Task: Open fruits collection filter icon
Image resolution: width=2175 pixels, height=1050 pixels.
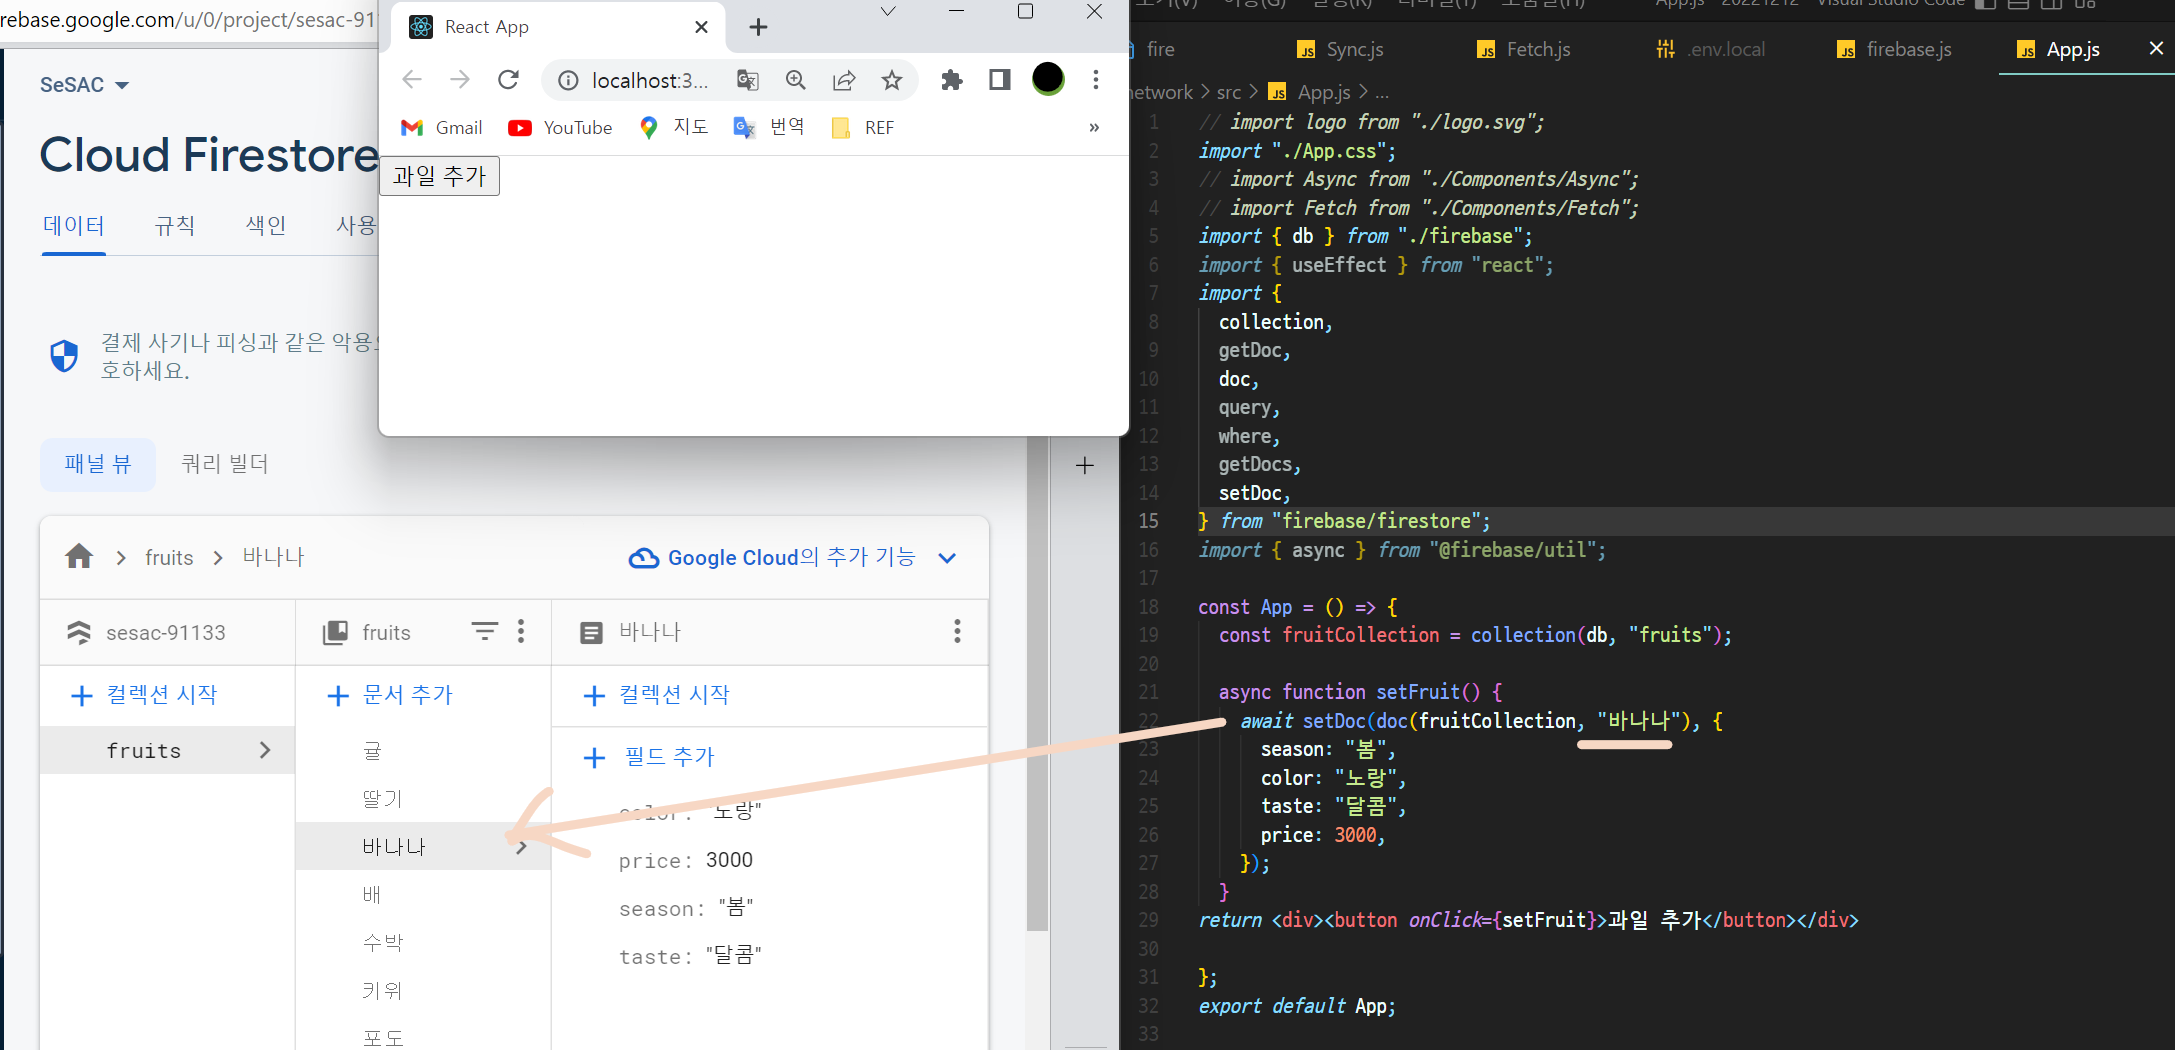Action: [x=485, y=631]
